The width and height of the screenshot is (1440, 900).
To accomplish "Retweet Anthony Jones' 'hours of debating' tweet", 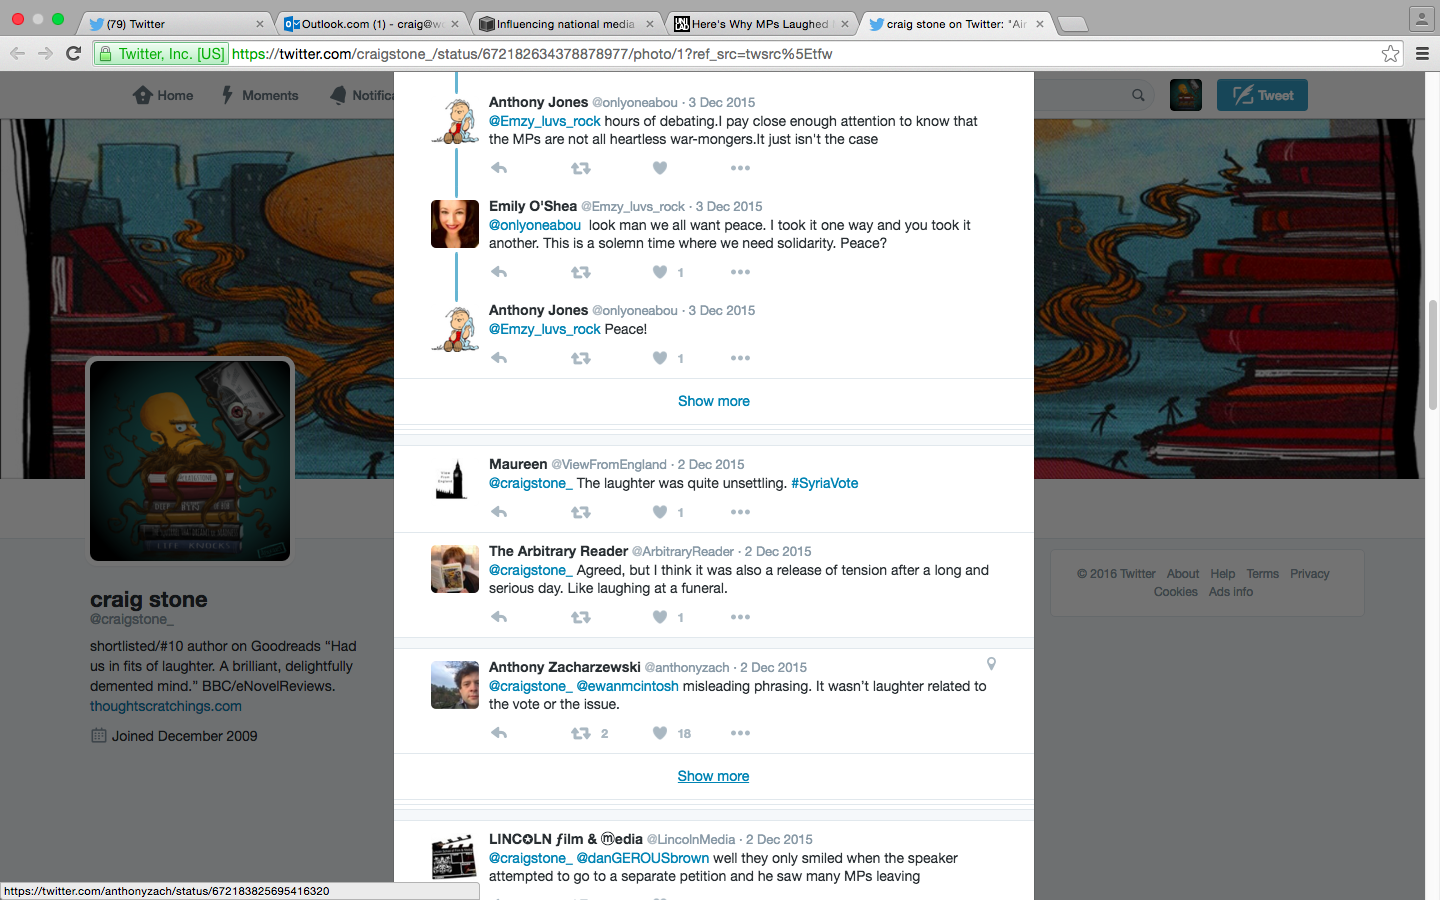I will 580,168.
